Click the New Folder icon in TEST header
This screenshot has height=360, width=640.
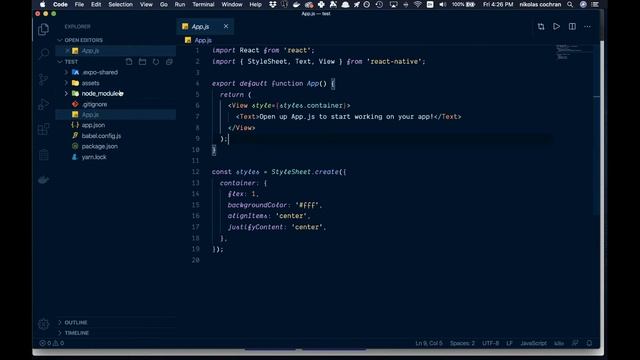tap(142, 62)
